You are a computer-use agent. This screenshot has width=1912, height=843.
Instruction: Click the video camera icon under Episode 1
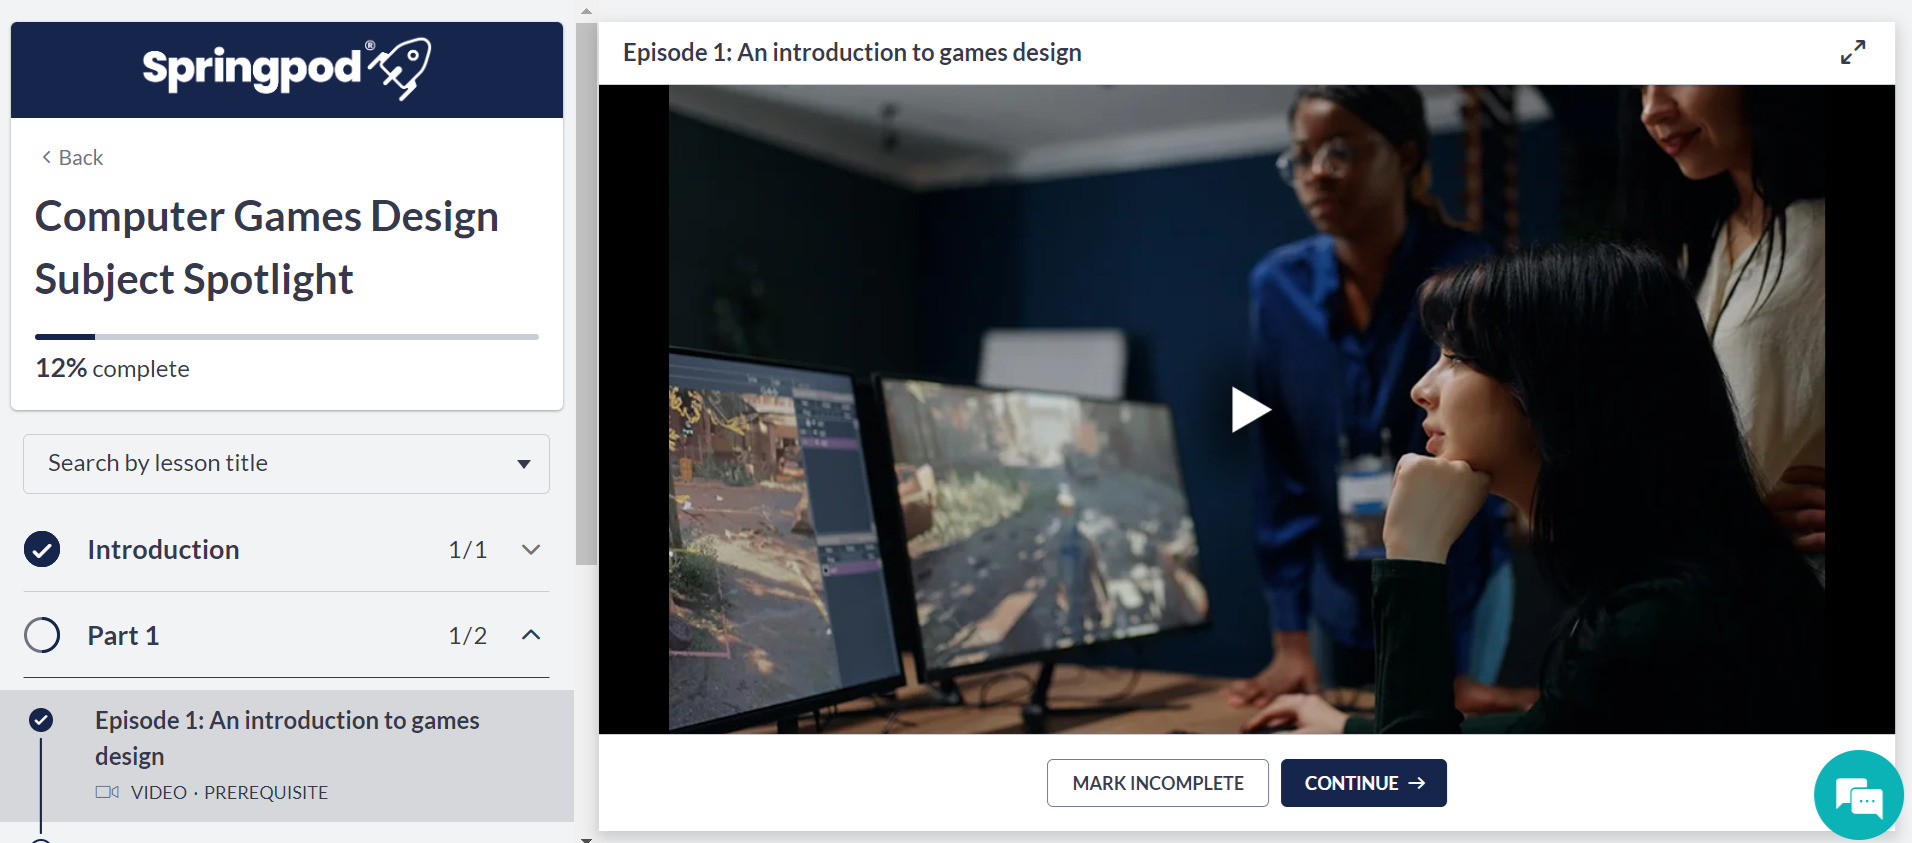click(x=107, y=792)
